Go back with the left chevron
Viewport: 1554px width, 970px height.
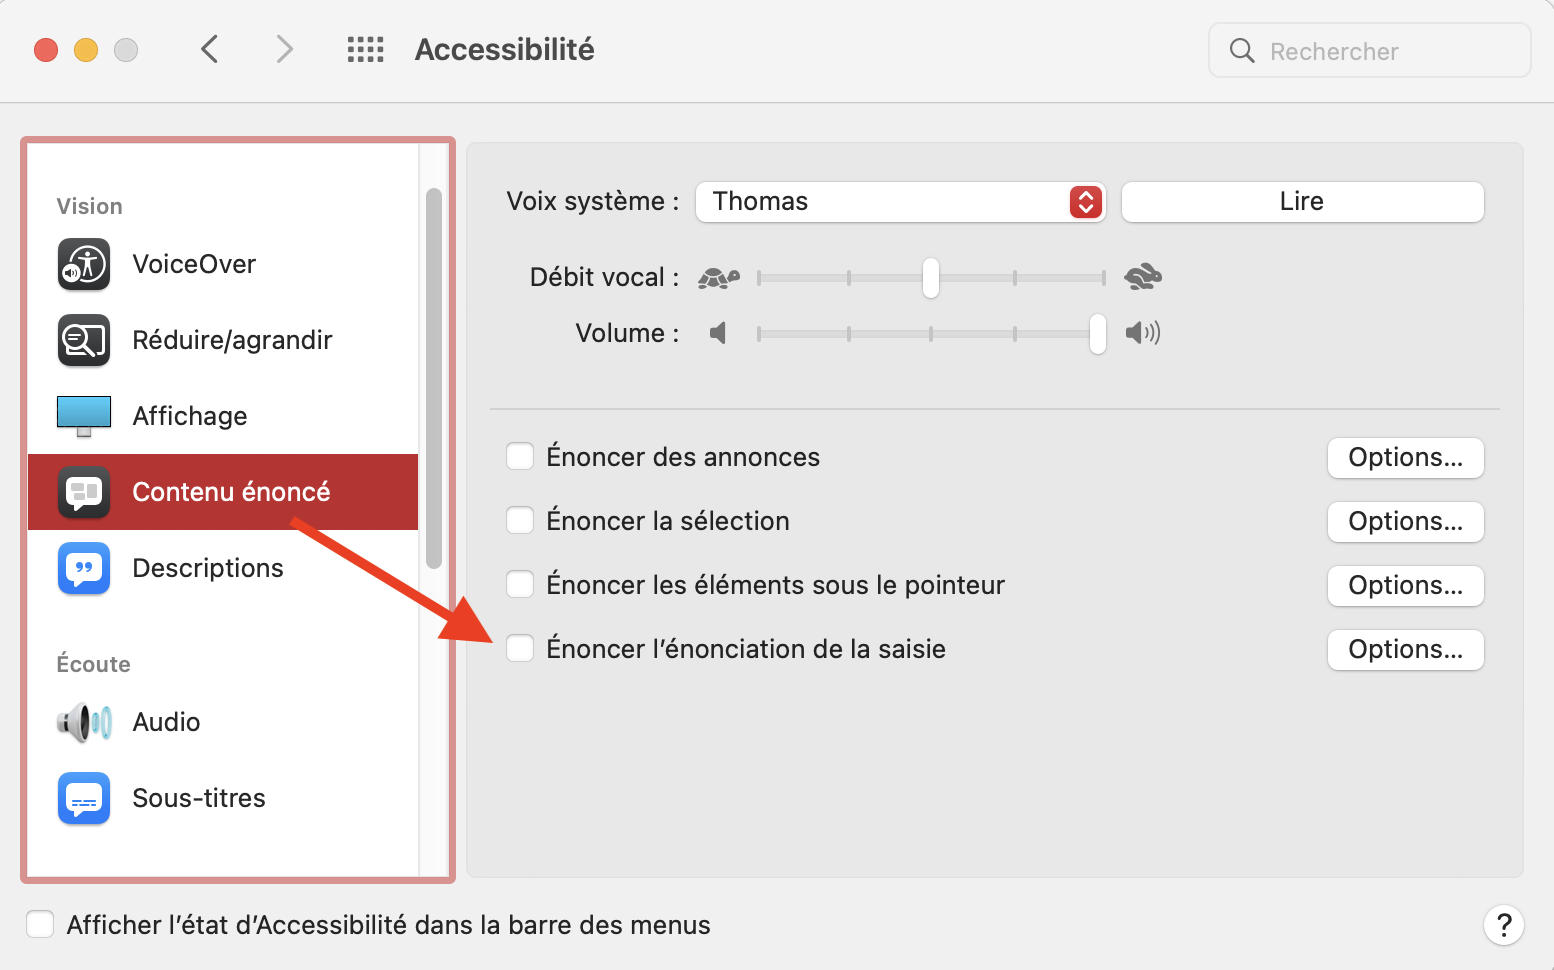tap(209, 49)
